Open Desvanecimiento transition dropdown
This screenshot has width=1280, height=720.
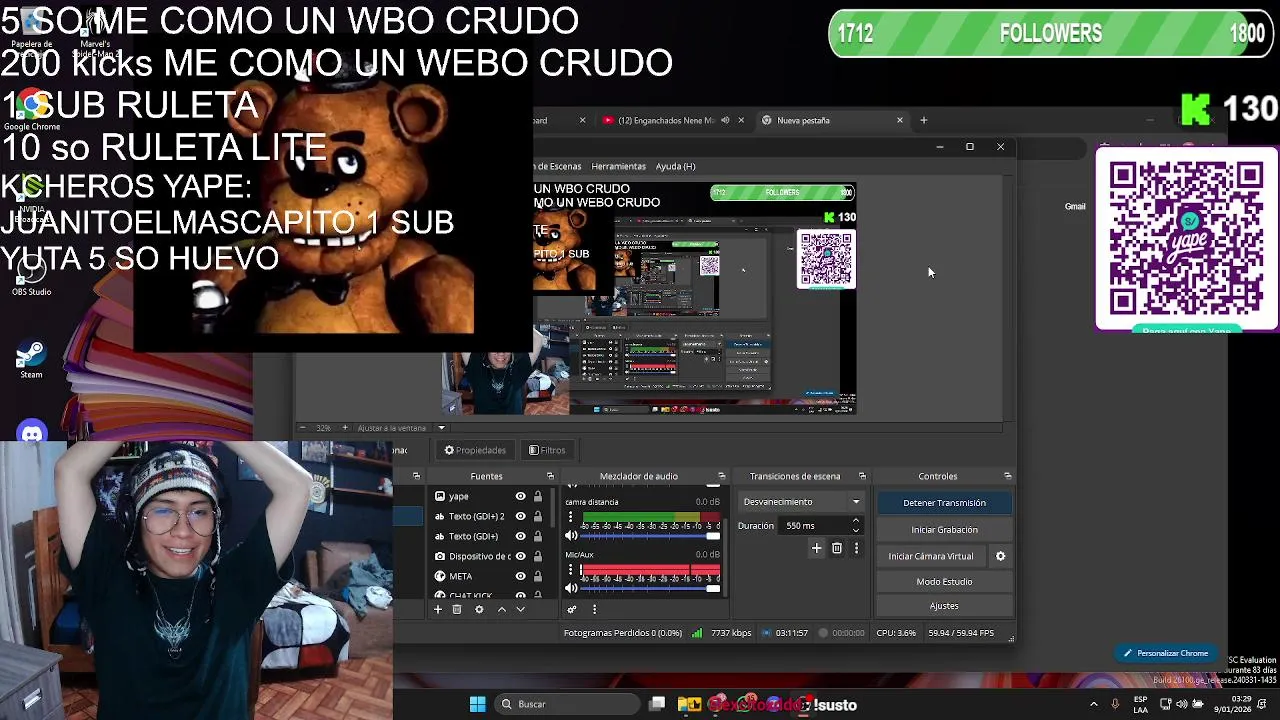(x=801, y=502)
